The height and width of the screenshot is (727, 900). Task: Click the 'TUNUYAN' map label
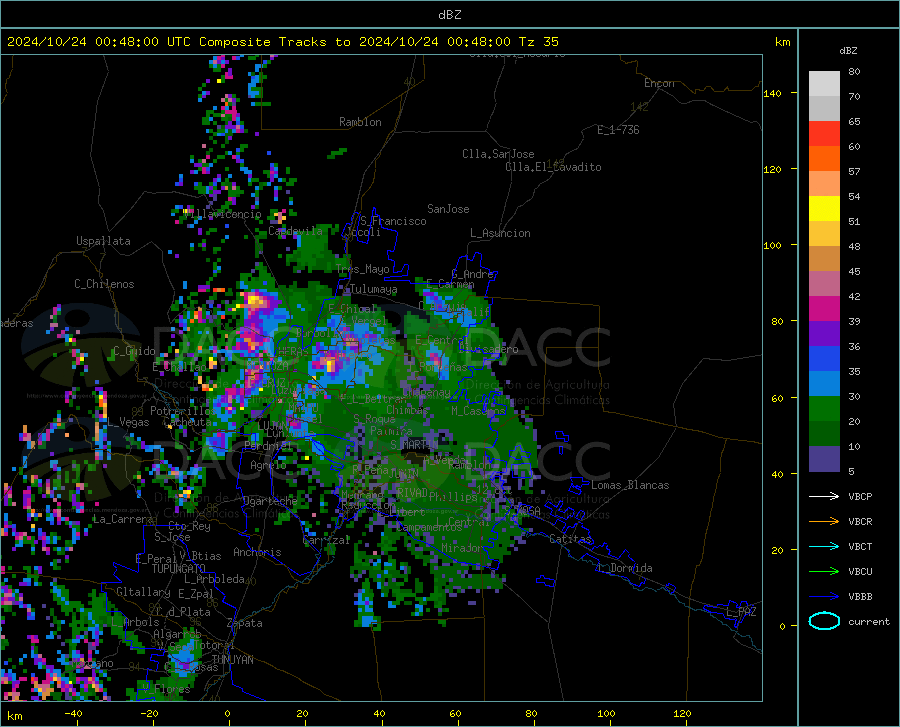(x=232, y=659)
